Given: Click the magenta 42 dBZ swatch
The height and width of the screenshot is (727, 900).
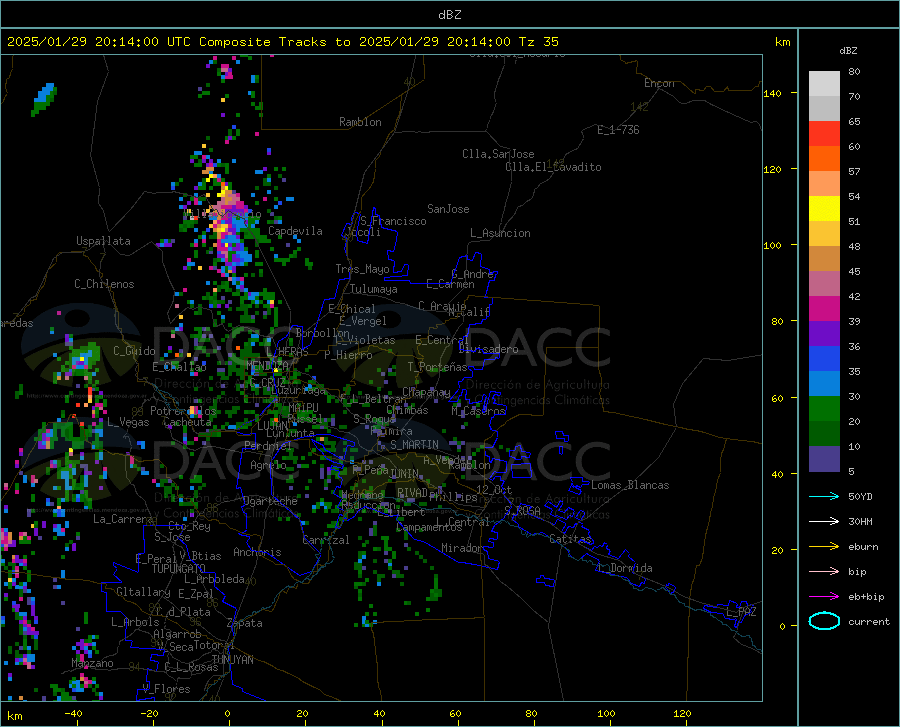Looking at the screenshot, I should [824, 309].
